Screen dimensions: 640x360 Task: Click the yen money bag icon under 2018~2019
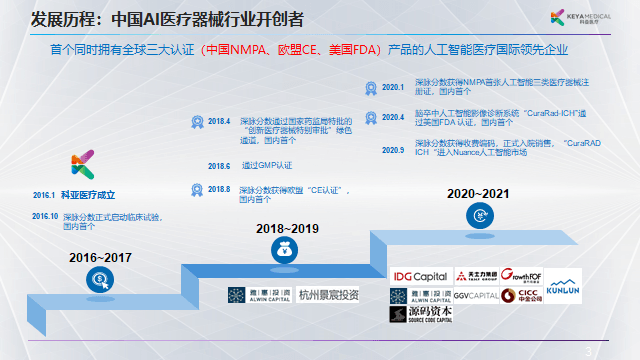click(284, 250)
